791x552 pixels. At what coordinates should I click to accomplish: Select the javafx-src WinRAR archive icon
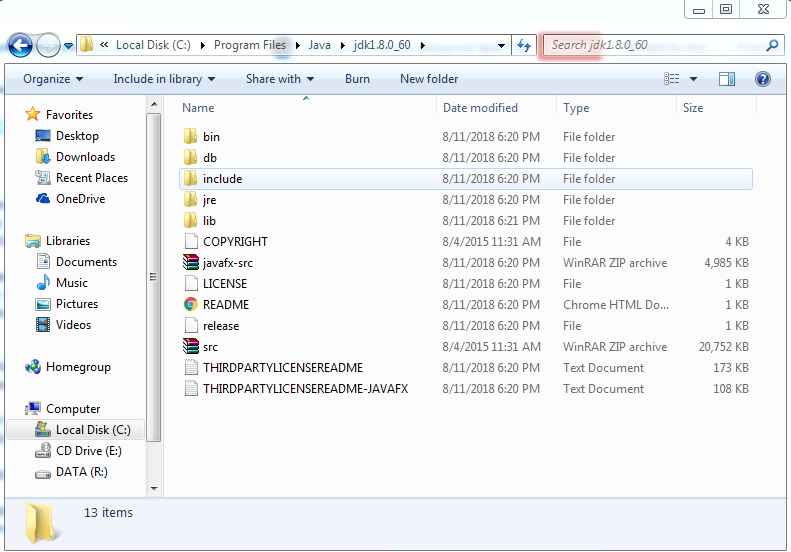(190, 262)
